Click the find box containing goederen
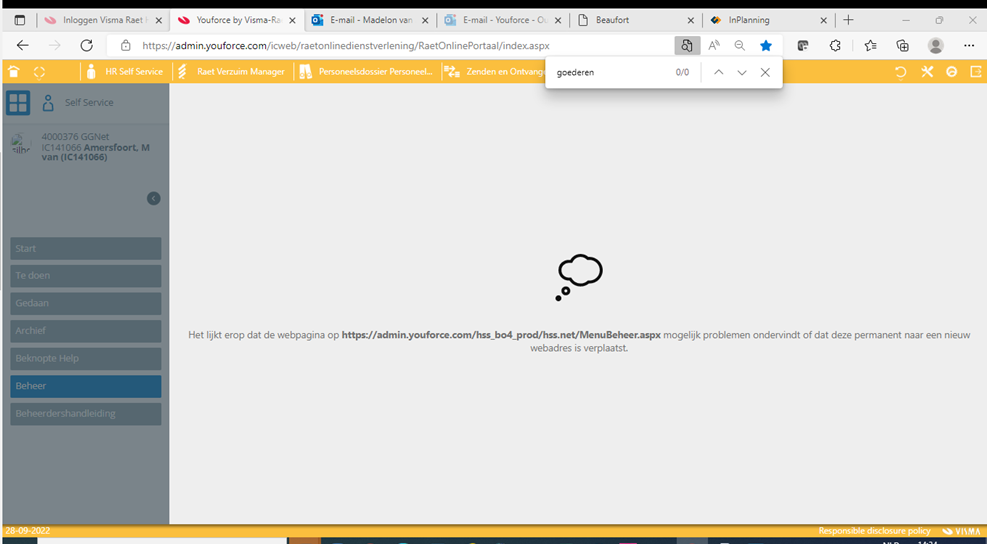This screenshot has height=544, width=987. (611, 72)
